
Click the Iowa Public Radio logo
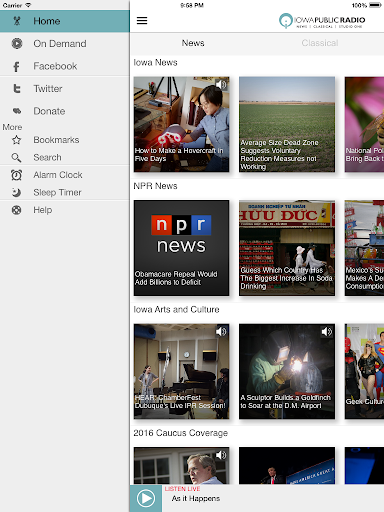tap(322, 21)
